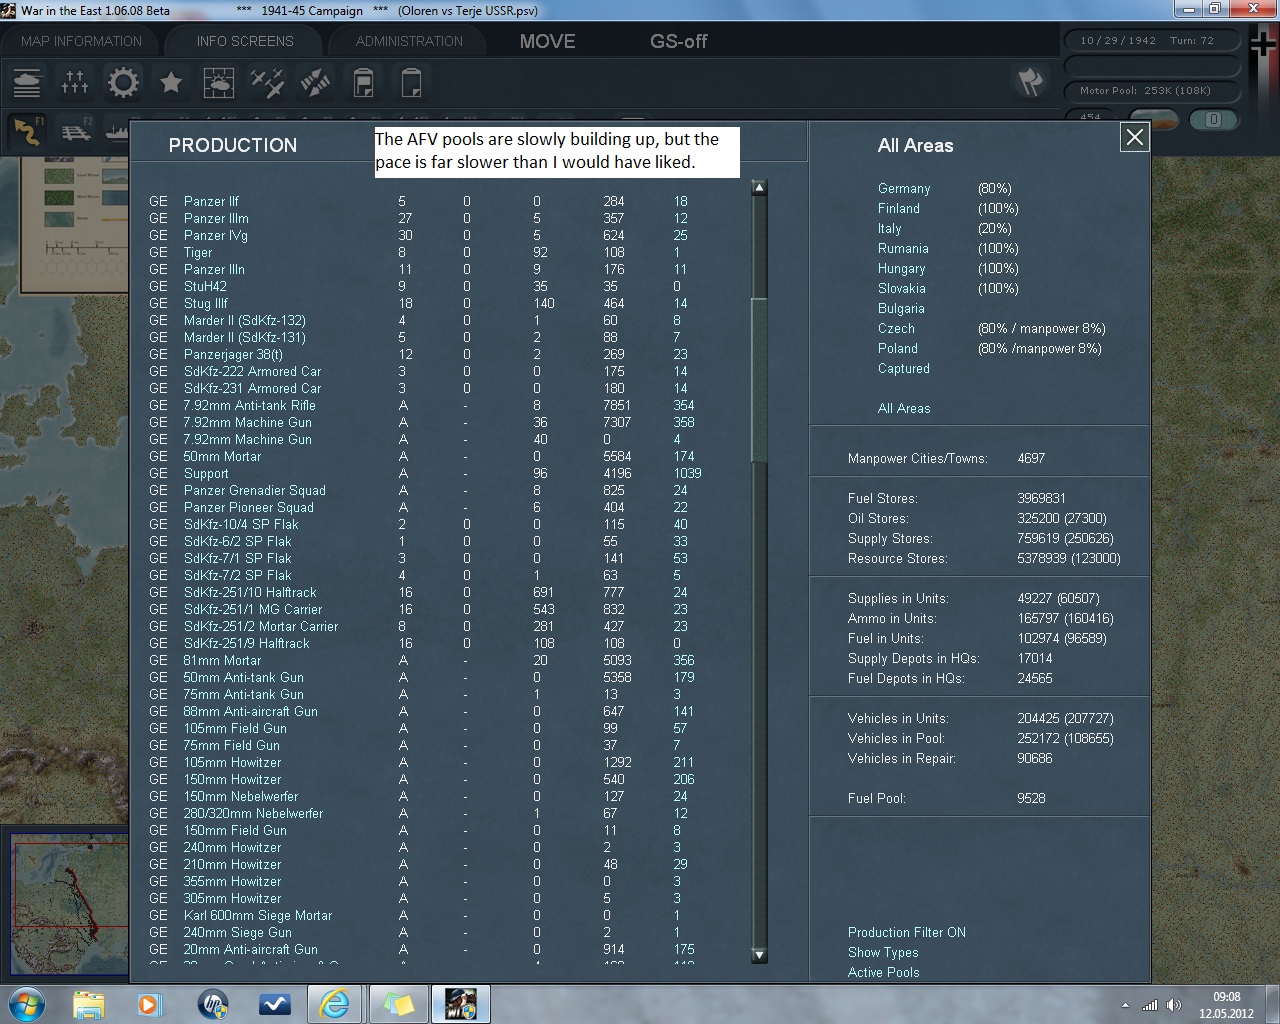
Task: Open the star victory screen icon
Action: click(x=171, y=82)
